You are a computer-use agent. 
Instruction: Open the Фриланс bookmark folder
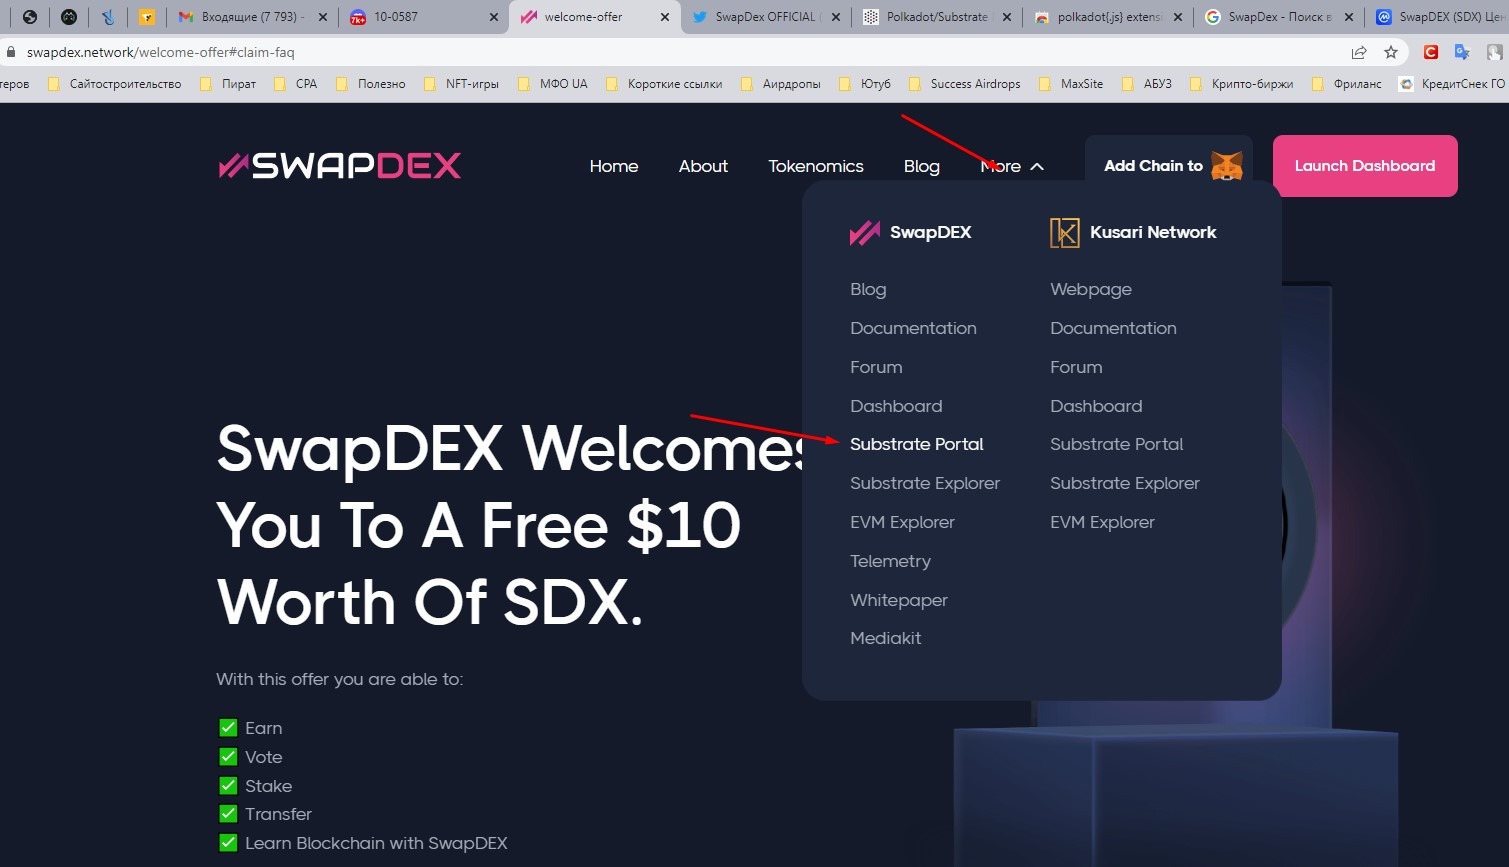point(1347,84)
